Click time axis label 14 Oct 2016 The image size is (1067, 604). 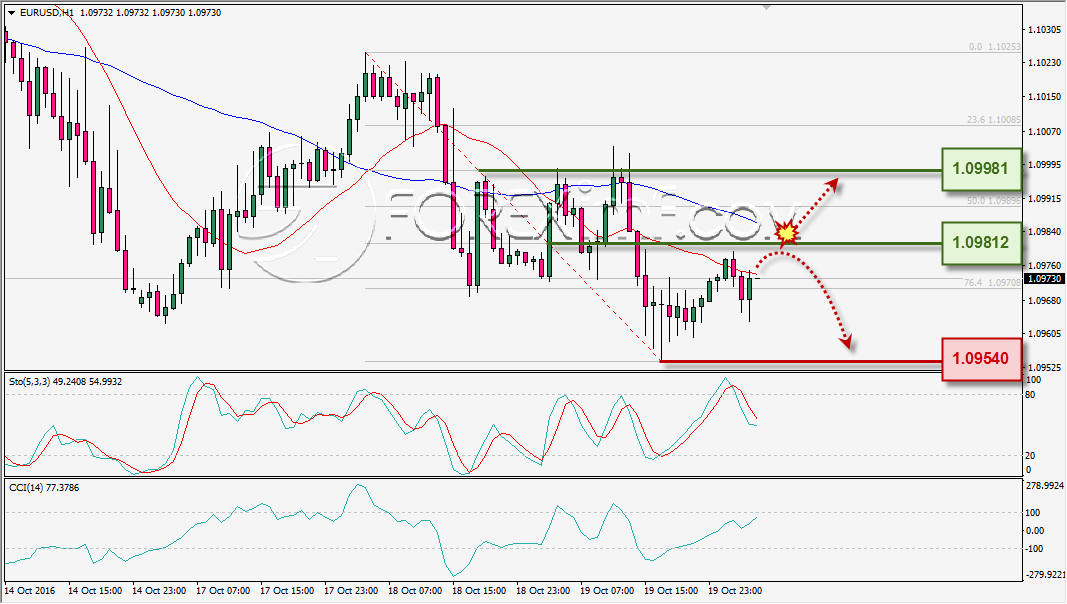[x=30, y=590]
